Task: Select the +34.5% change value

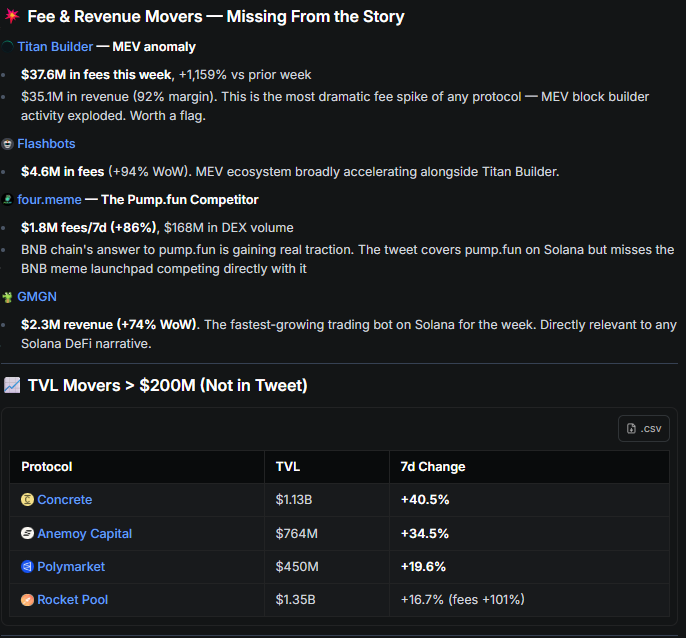Action: 425,534
